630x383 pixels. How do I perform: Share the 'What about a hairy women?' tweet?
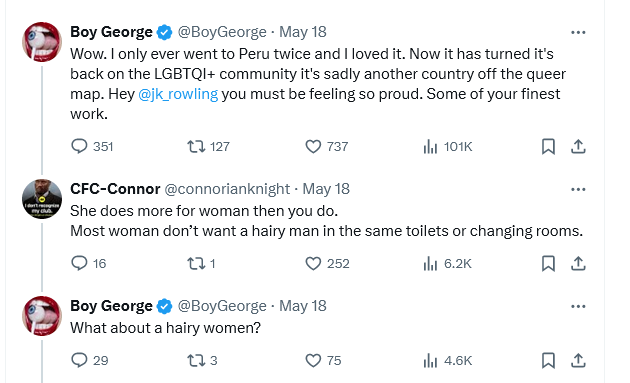pos(578,360)
